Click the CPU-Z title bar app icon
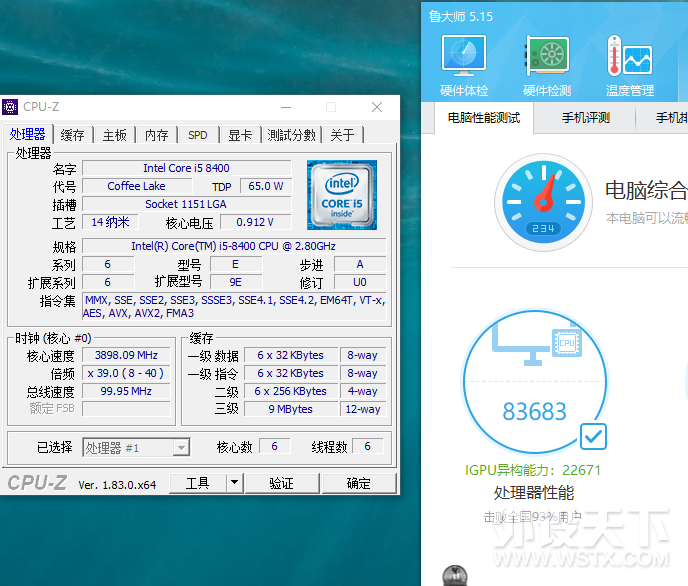 click(x=10, y=107)
